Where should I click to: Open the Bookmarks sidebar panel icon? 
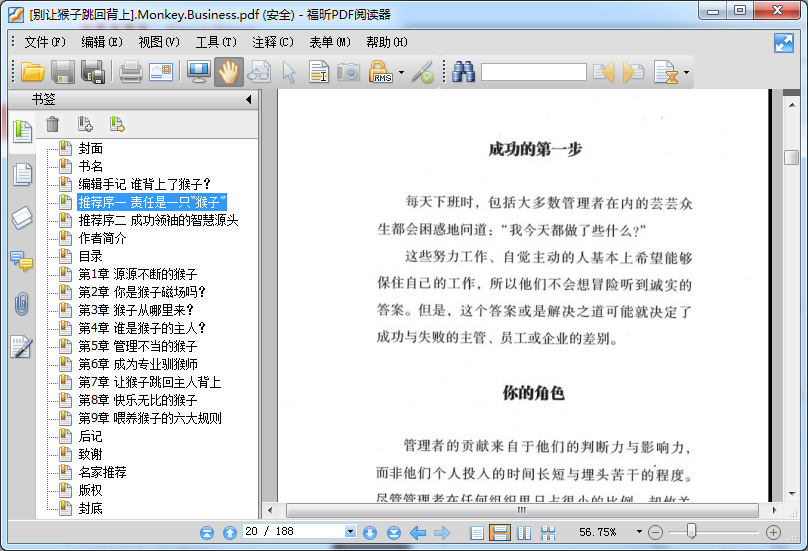(22, 131)
